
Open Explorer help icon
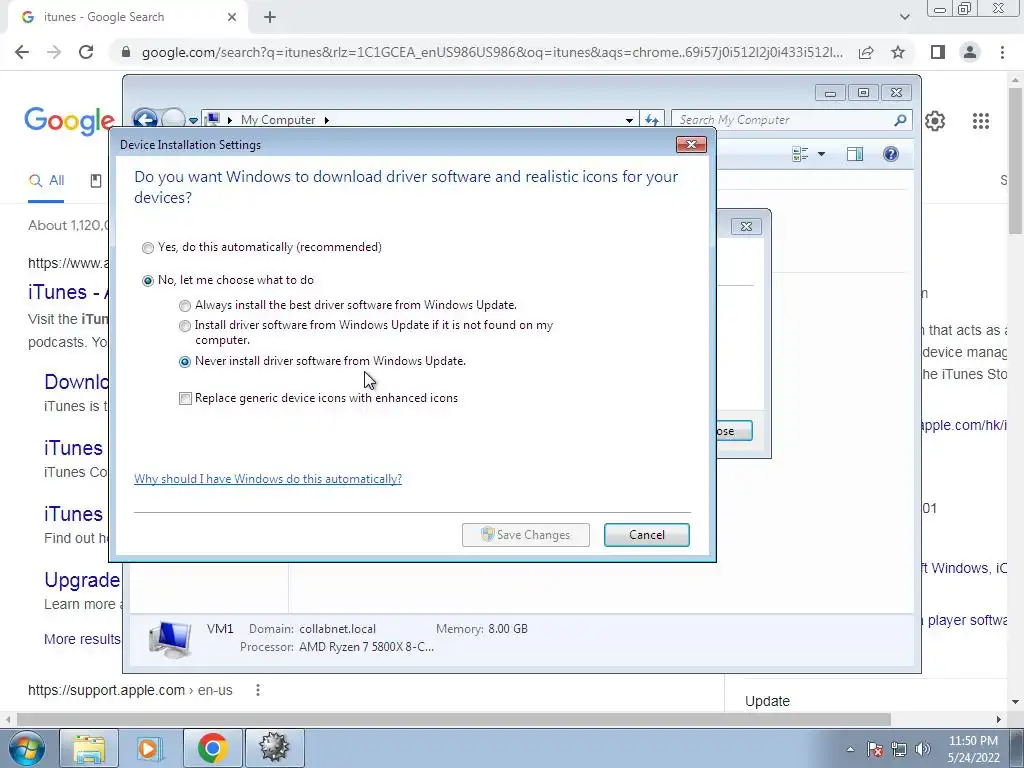tap(891, 154)
